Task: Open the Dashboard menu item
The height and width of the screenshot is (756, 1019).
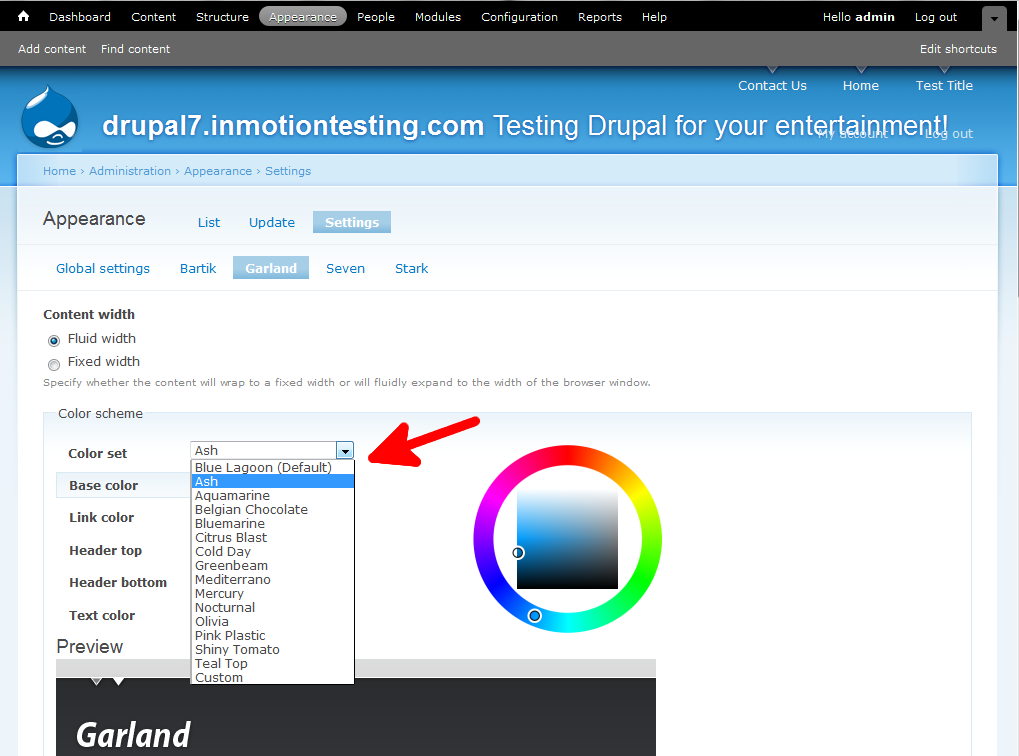Action: pyautogui.click(x=80, y=17)
